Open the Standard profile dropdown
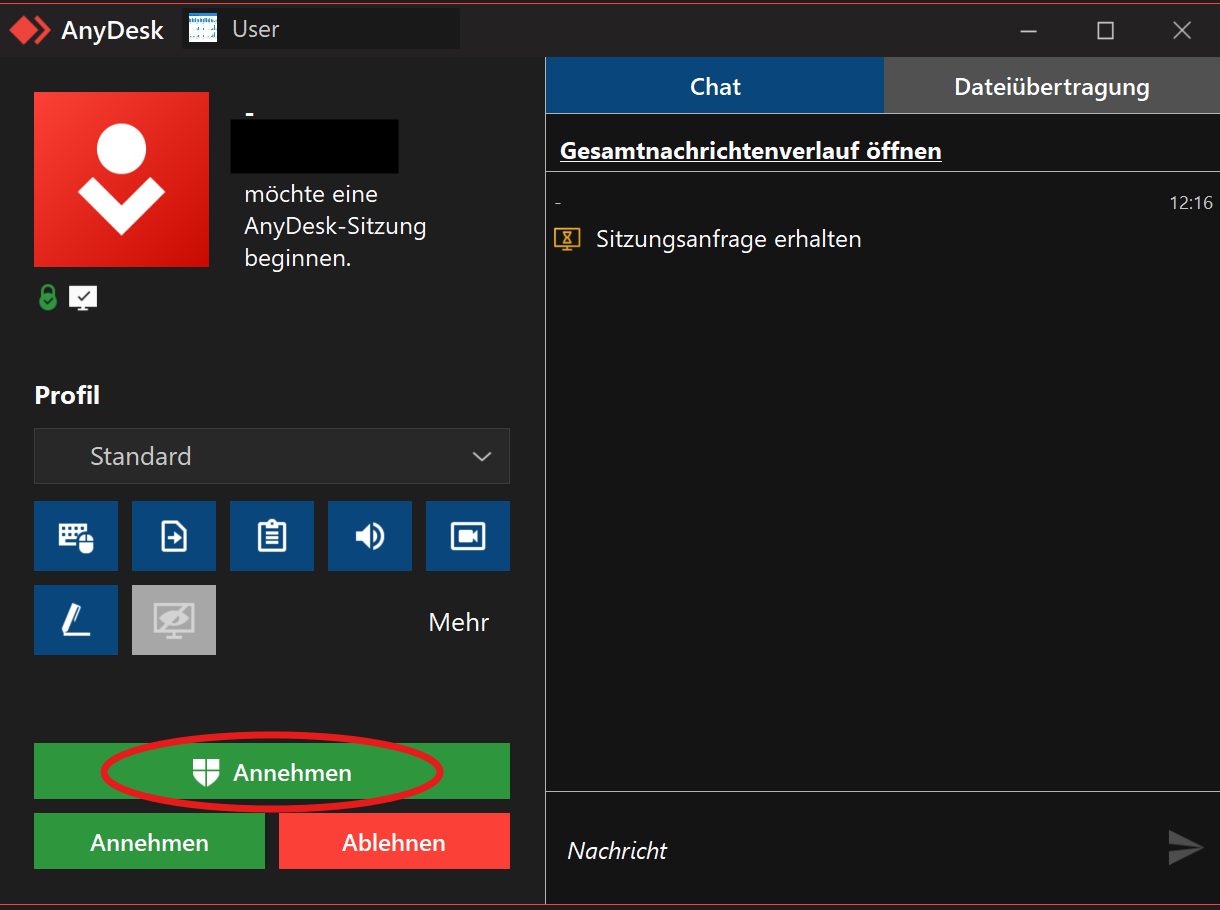 272,456
